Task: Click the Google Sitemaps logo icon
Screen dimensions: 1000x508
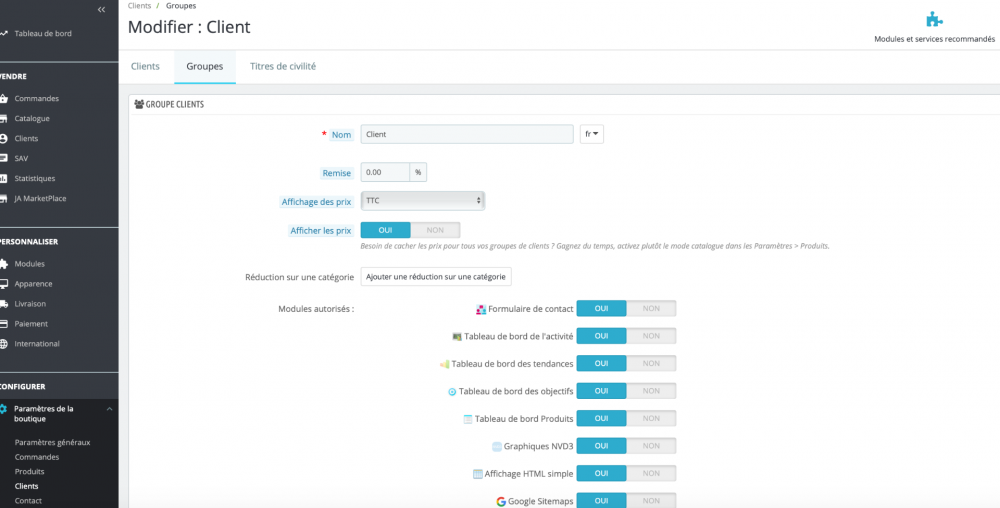Action: pyautogui.click(x=501, y=502)
